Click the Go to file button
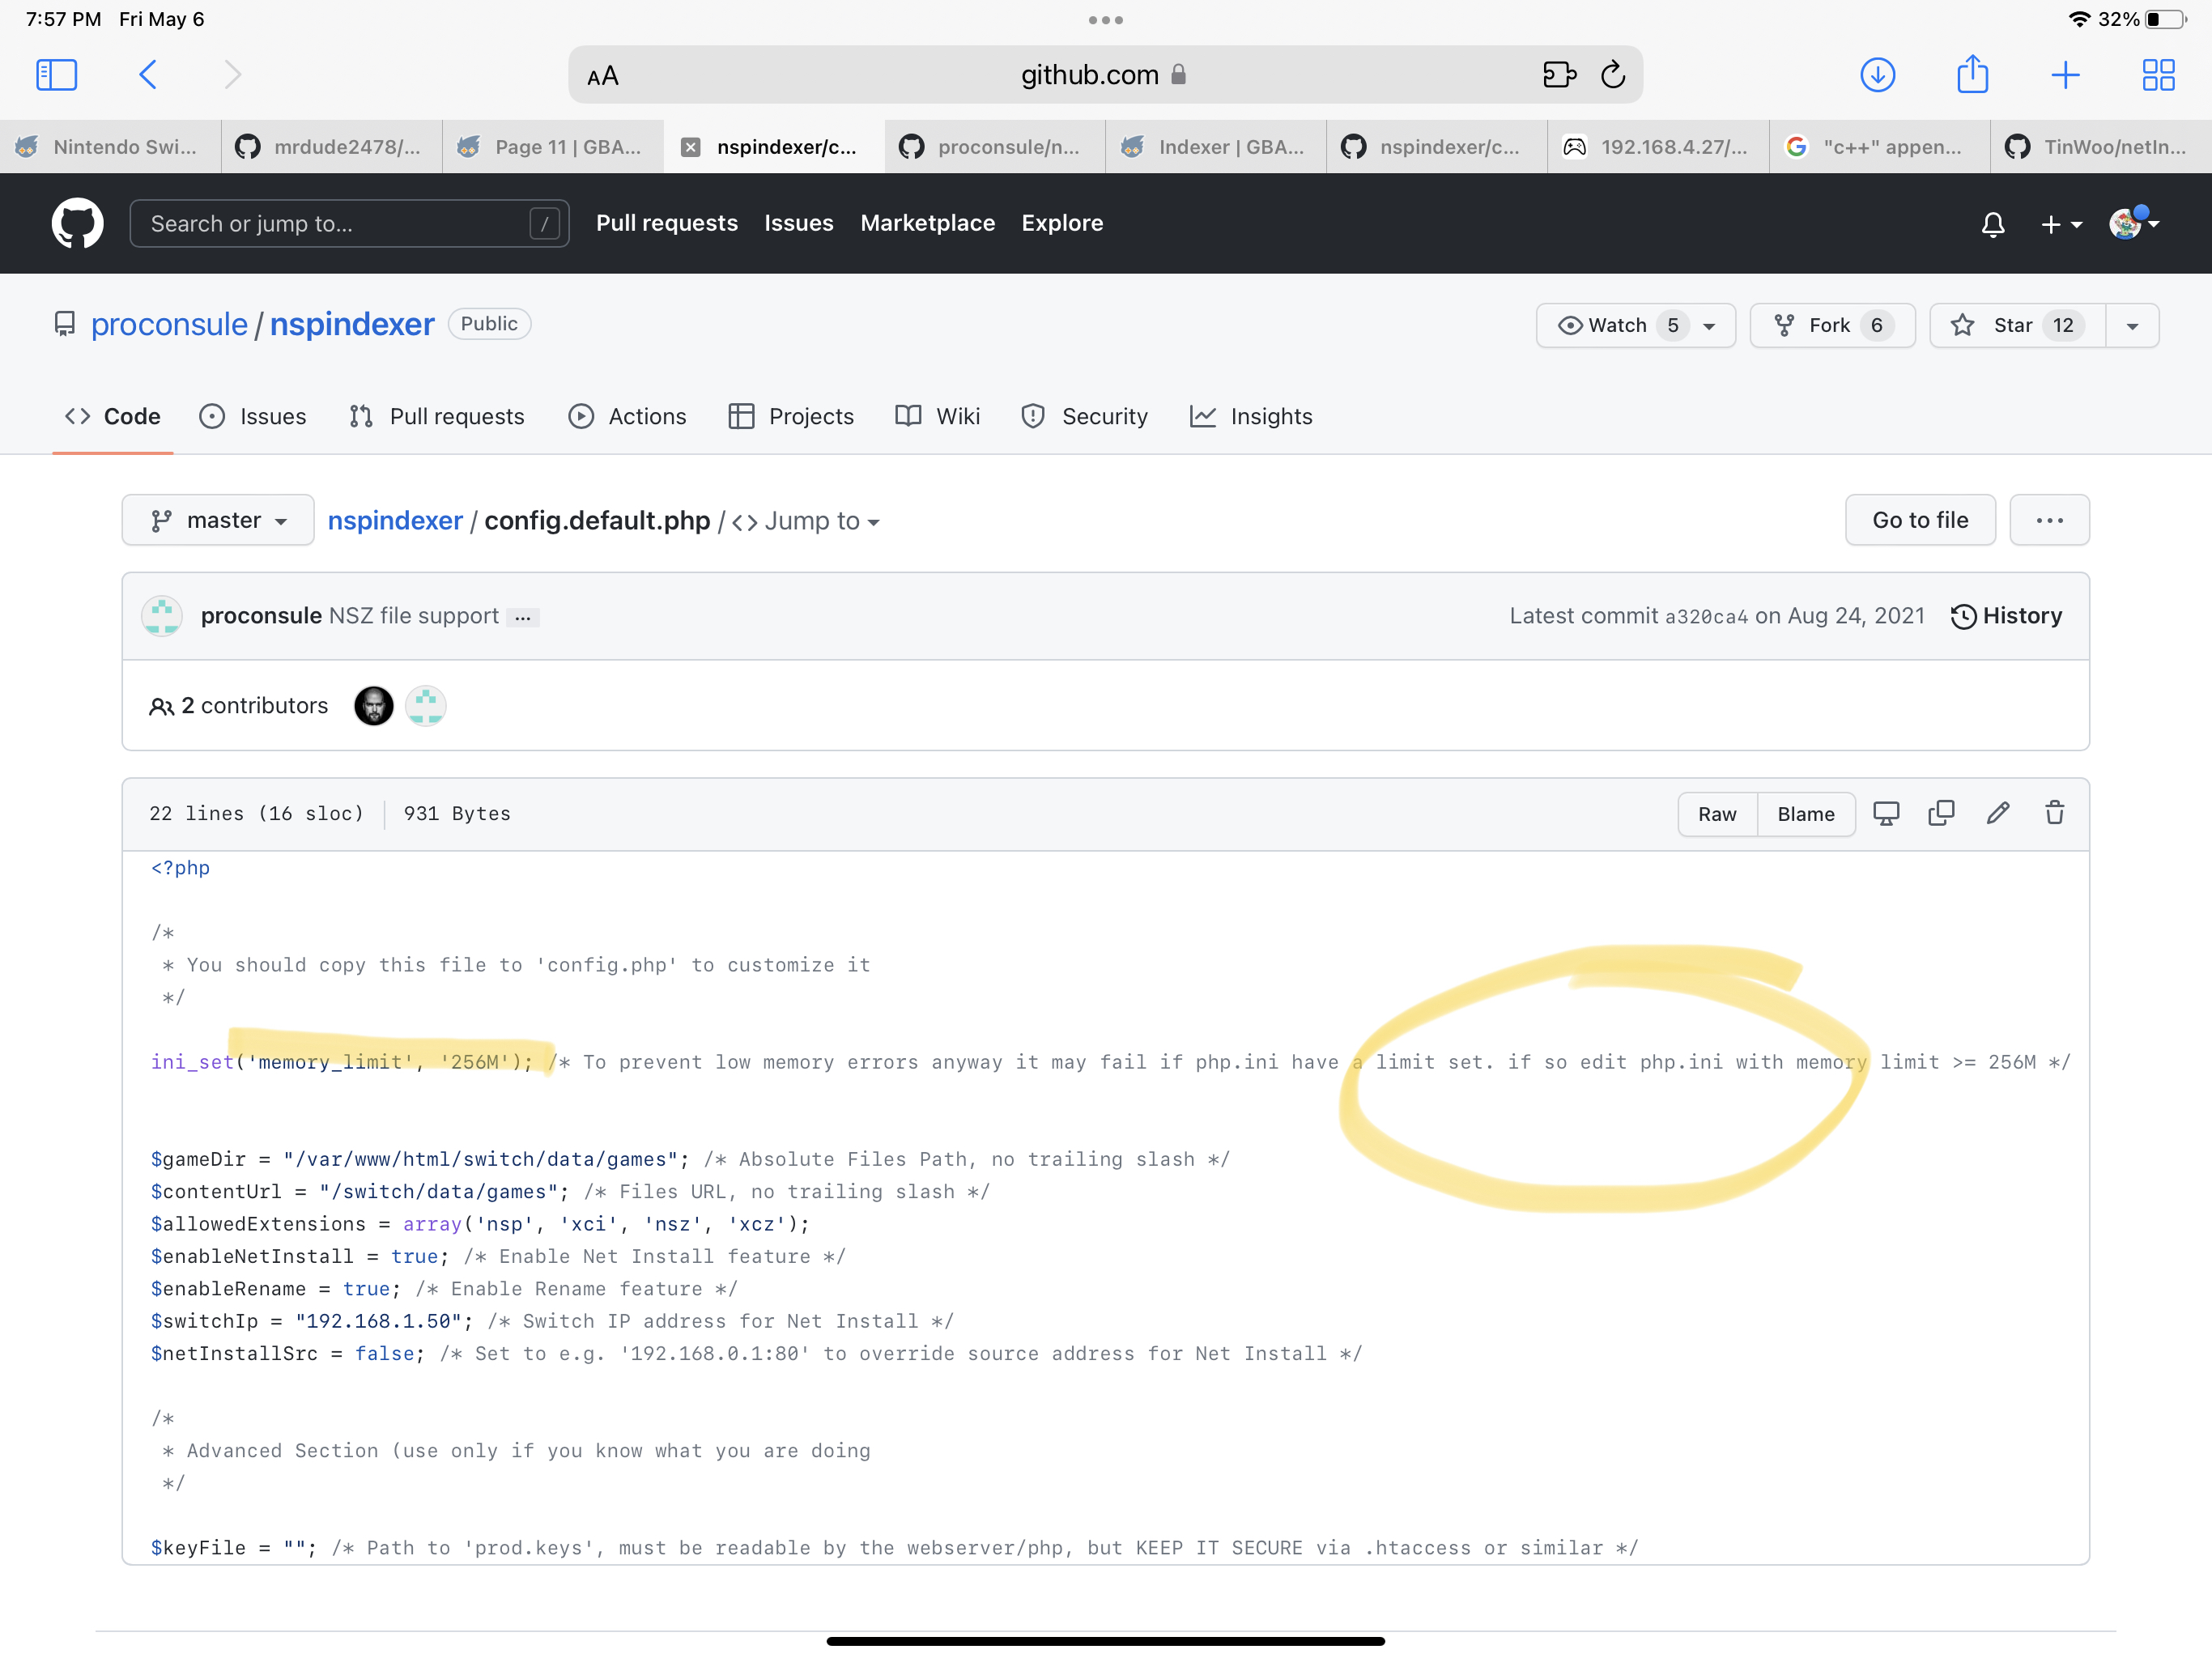 [x=1920, y=520]
